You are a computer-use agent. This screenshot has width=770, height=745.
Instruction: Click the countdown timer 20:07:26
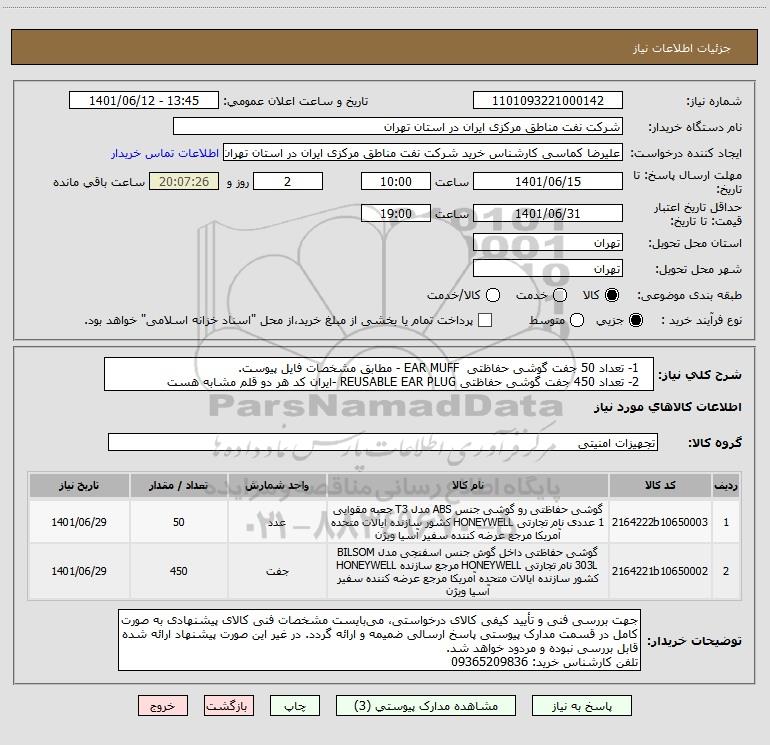pyautogui.click(x=184, y=181)
